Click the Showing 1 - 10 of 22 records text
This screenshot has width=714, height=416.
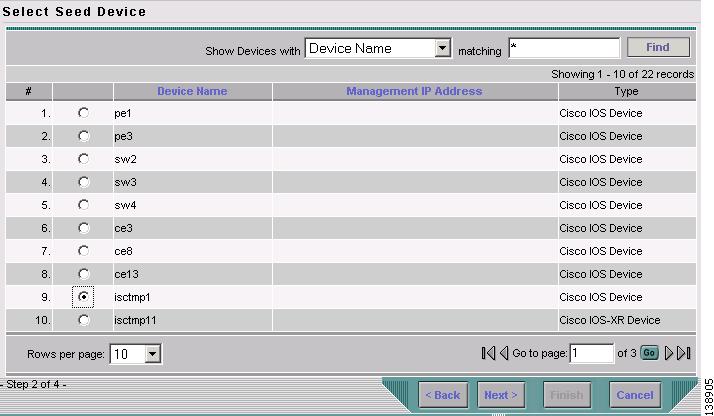tap(622, 74)
